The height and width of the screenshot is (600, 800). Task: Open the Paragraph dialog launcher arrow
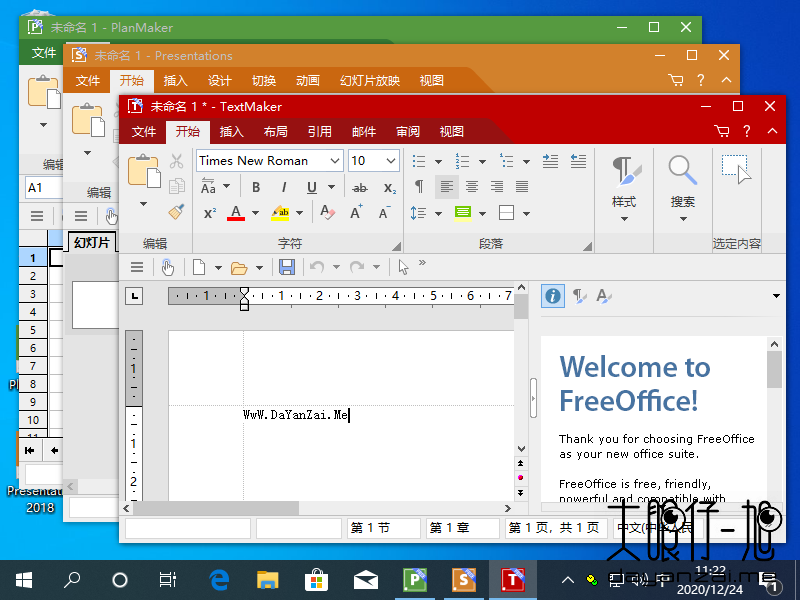point(588,247)
